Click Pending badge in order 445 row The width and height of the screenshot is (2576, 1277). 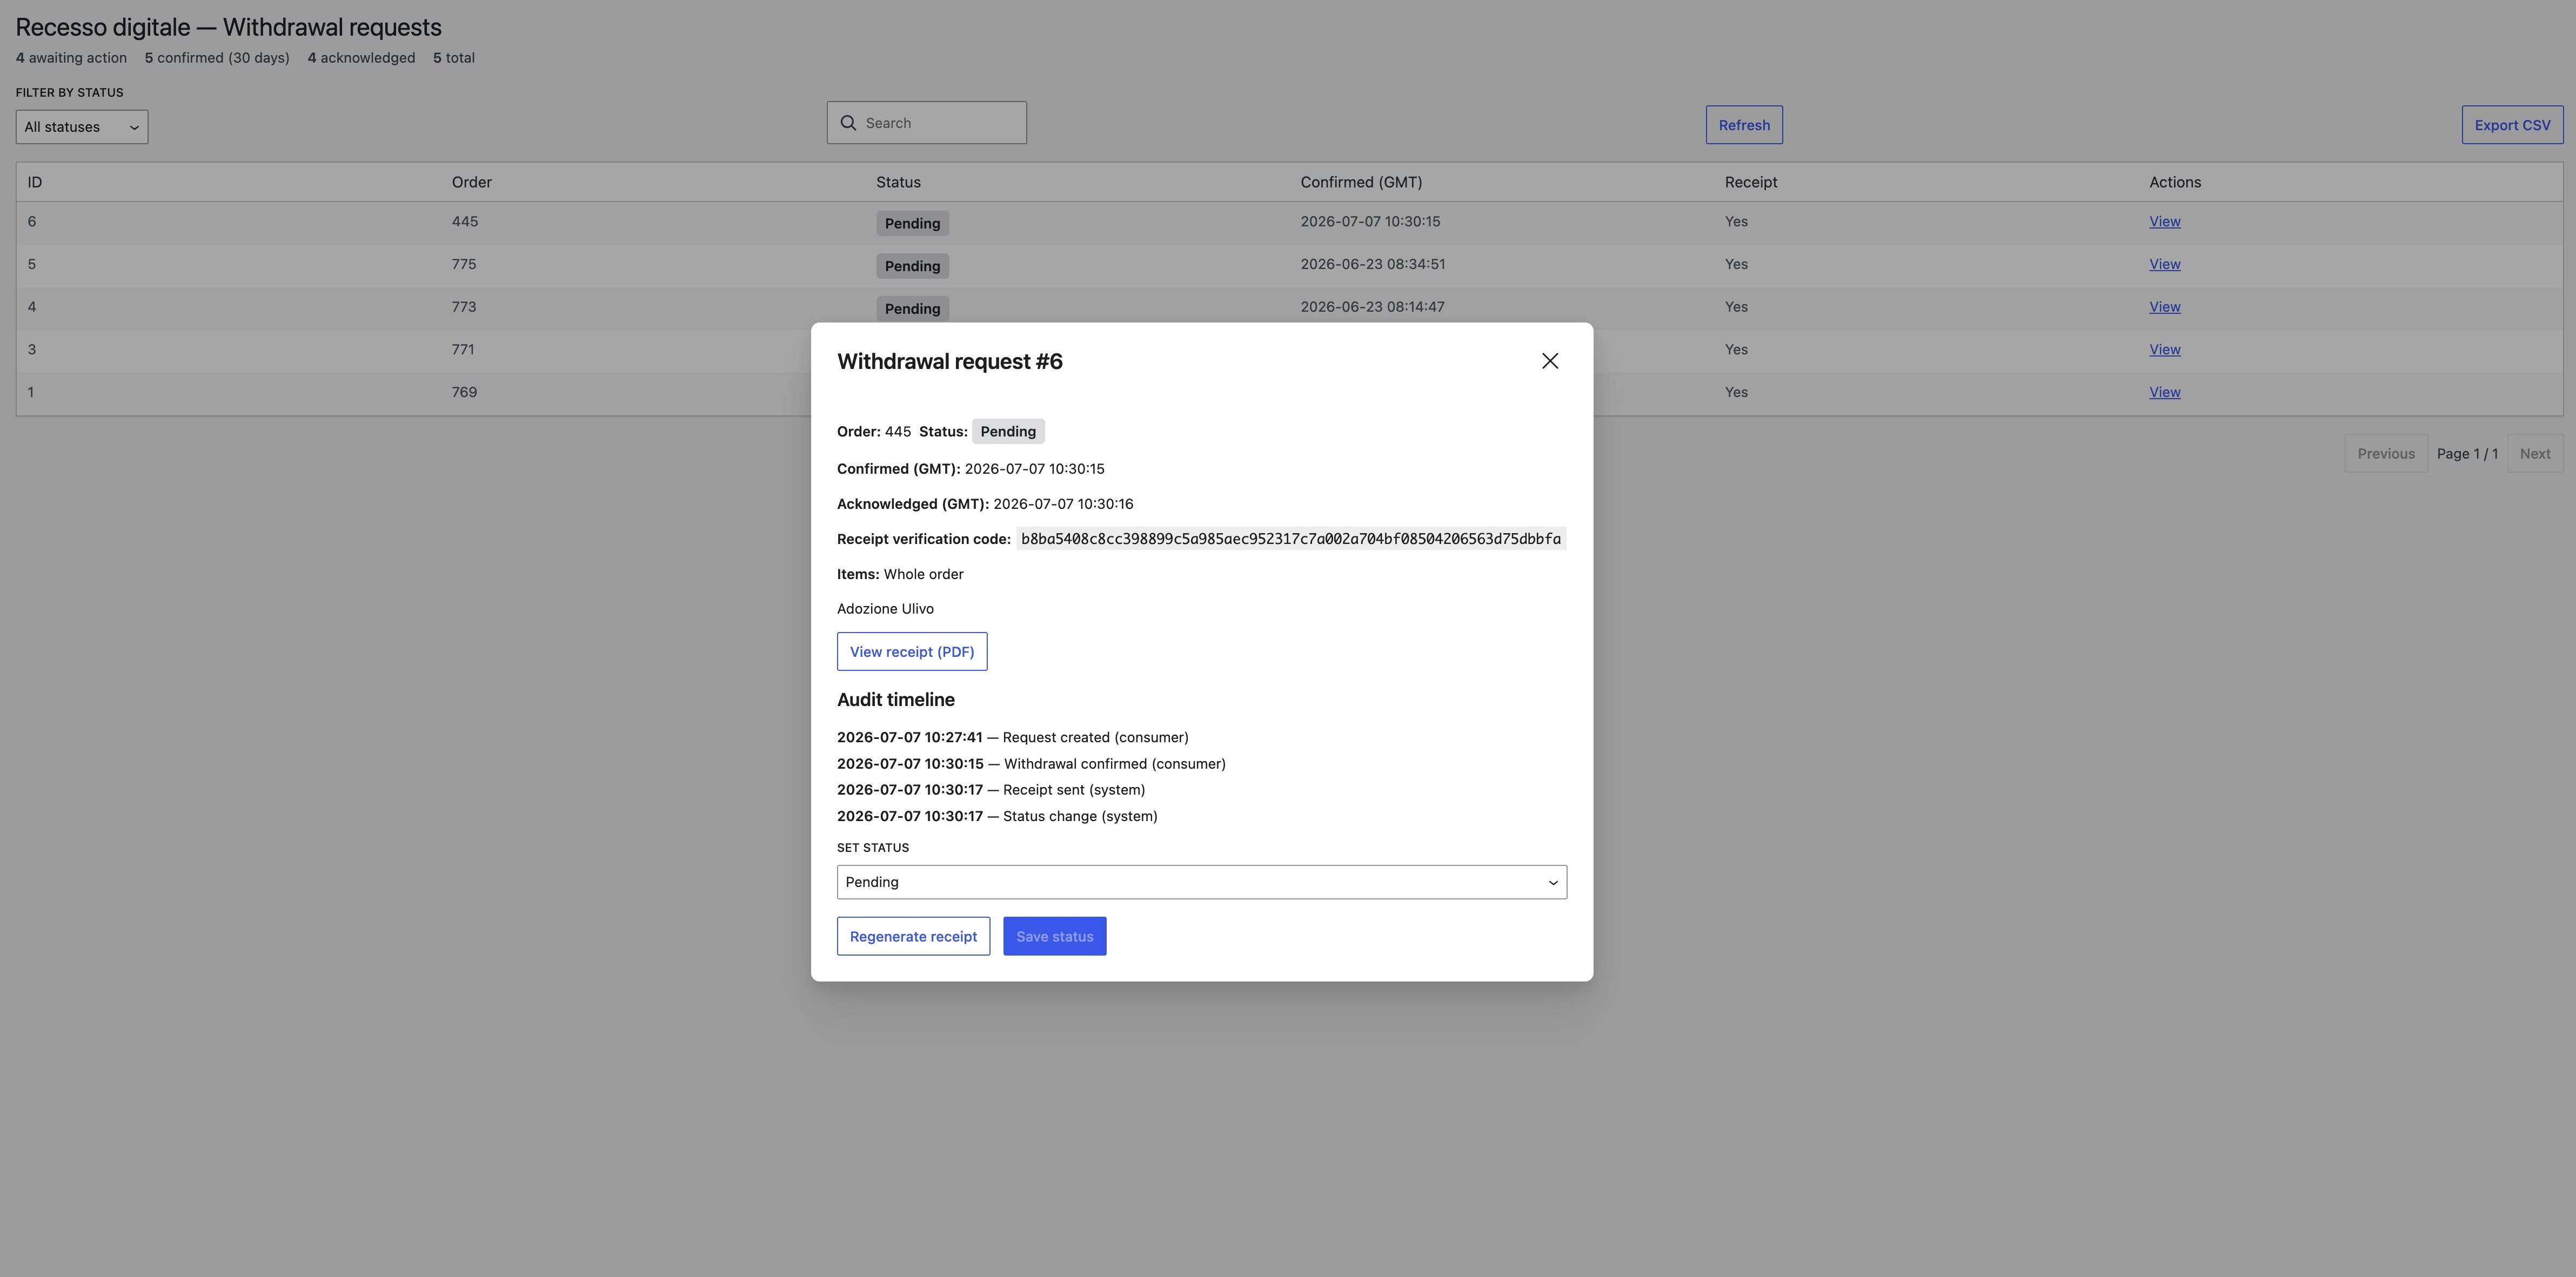coord(912,223)
